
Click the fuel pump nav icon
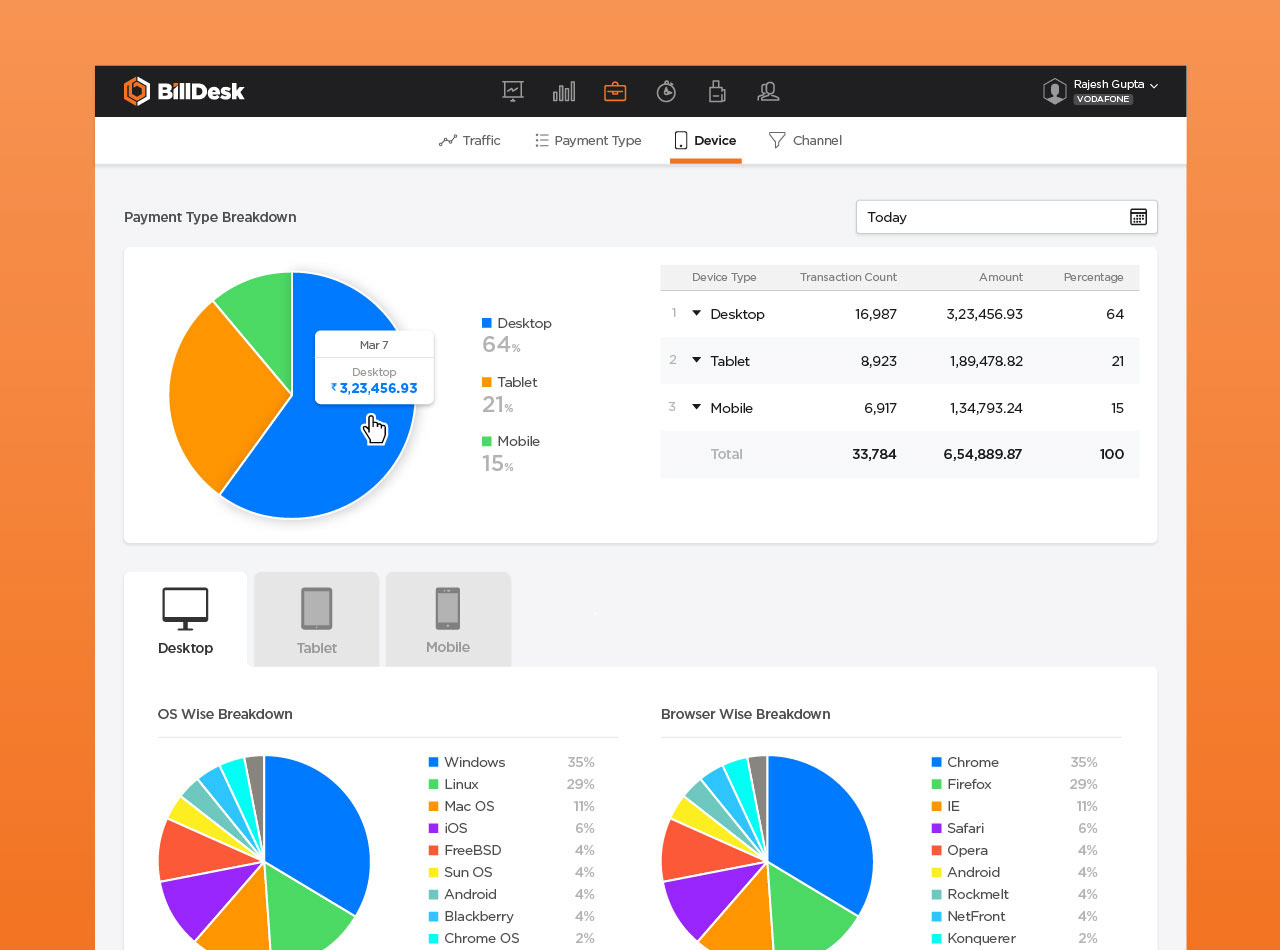click(x=717, y=92)
